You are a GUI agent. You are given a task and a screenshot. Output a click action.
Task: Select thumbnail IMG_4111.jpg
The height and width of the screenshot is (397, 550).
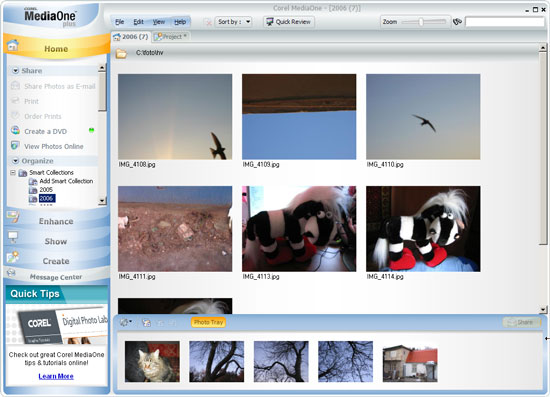[x=175, y=229]
